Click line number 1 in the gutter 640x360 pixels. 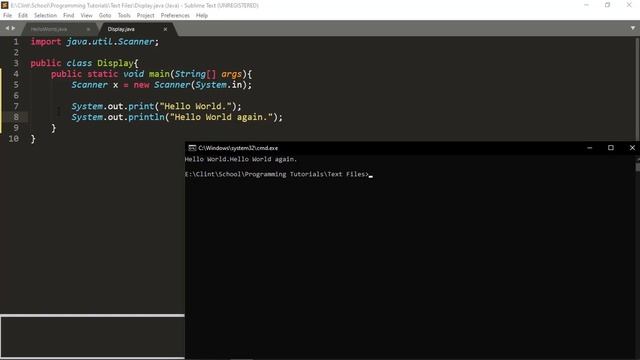coord(16,42)
